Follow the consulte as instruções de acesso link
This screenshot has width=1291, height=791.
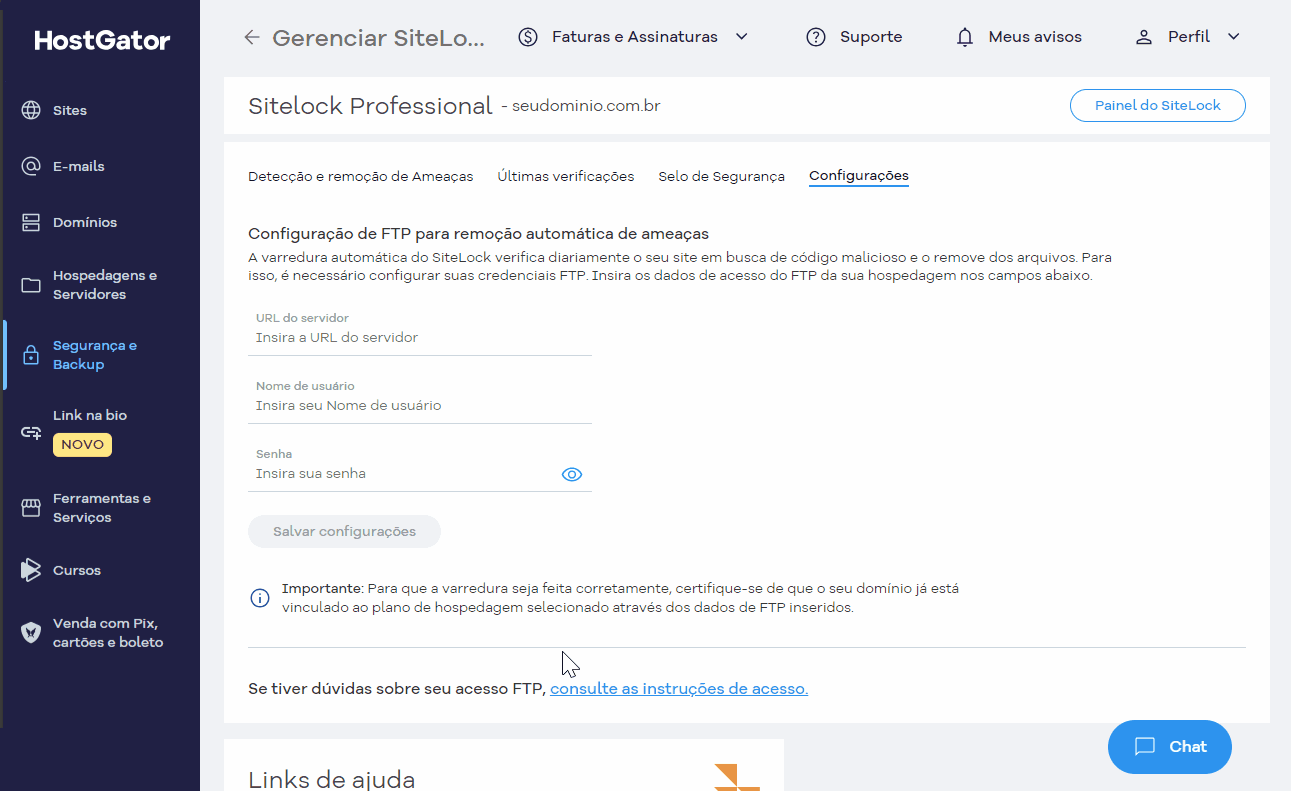pyautogui.click(x=679, y=689)
